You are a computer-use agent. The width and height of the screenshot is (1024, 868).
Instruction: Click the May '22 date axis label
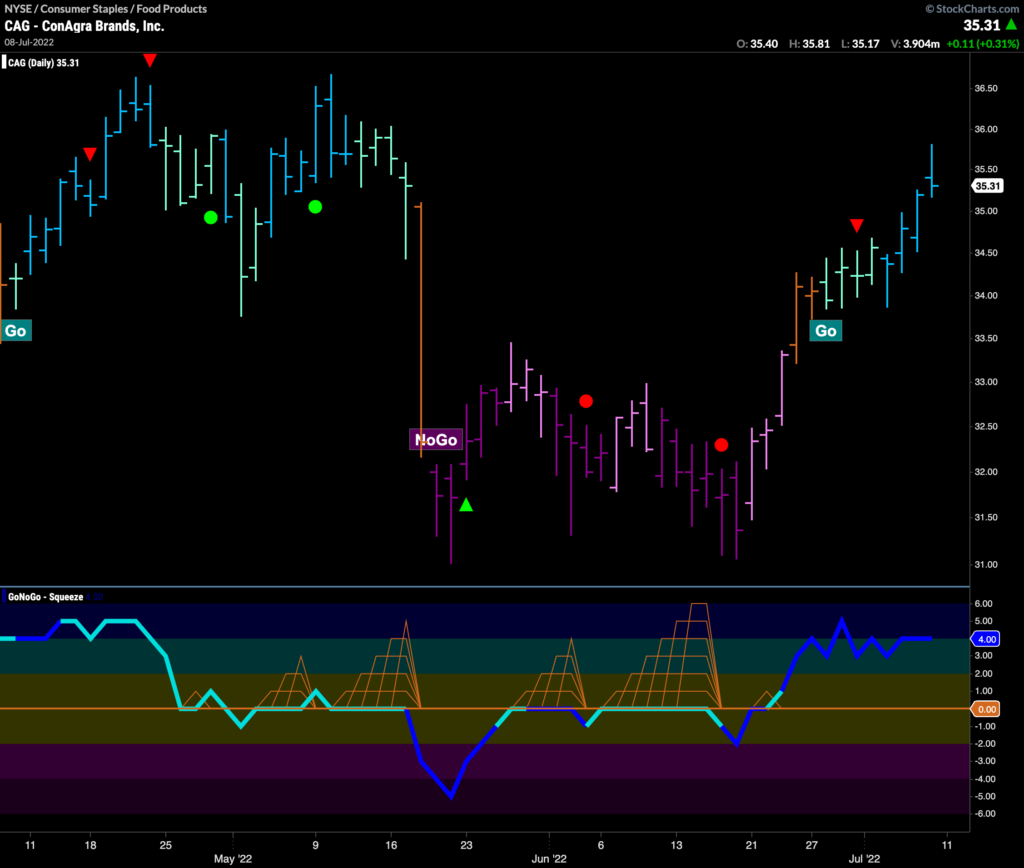[x=232, y=859]
